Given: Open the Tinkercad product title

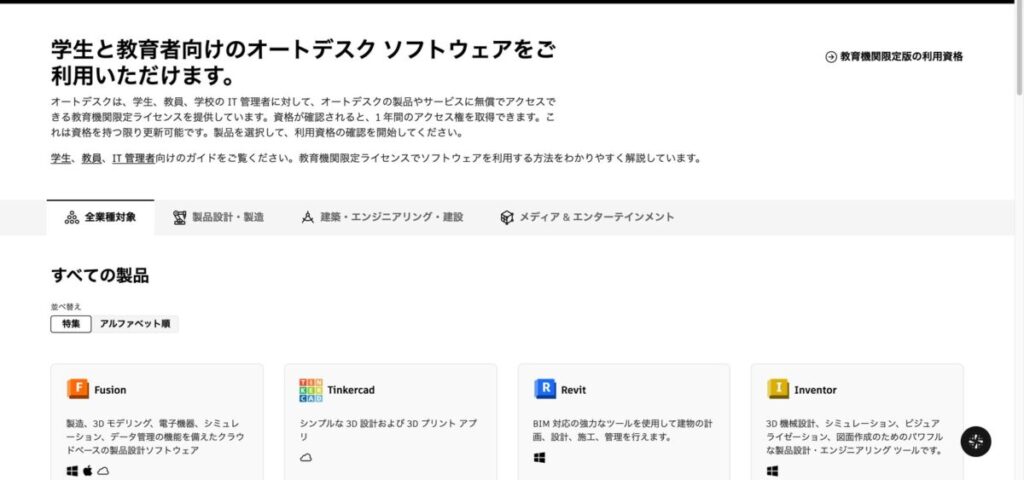Looking at the screenshot, I should (x=351, y=390).
